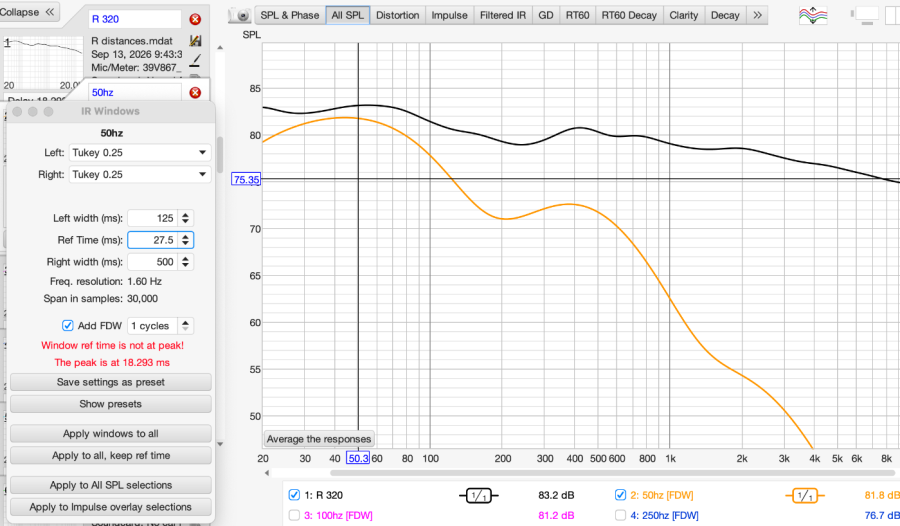Screen dimensions: 900x526
Task: Open the Left window type dropdown
Action: click(x=139, y=153)
